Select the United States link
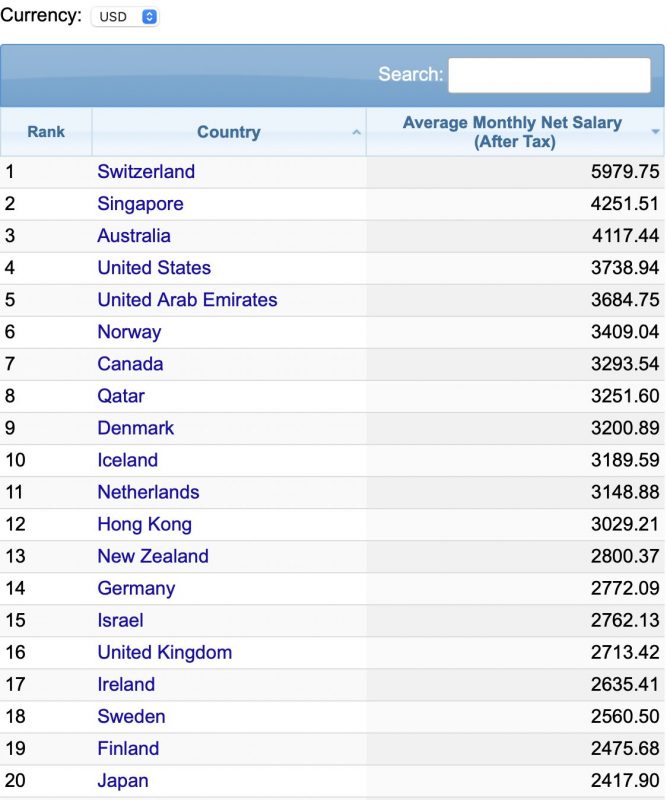667x800 pixels. pos(154,268)
